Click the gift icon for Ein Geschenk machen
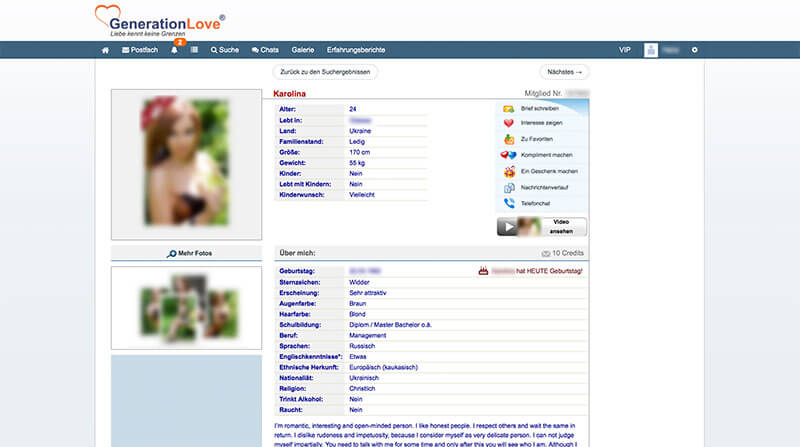 pos(509,171)
